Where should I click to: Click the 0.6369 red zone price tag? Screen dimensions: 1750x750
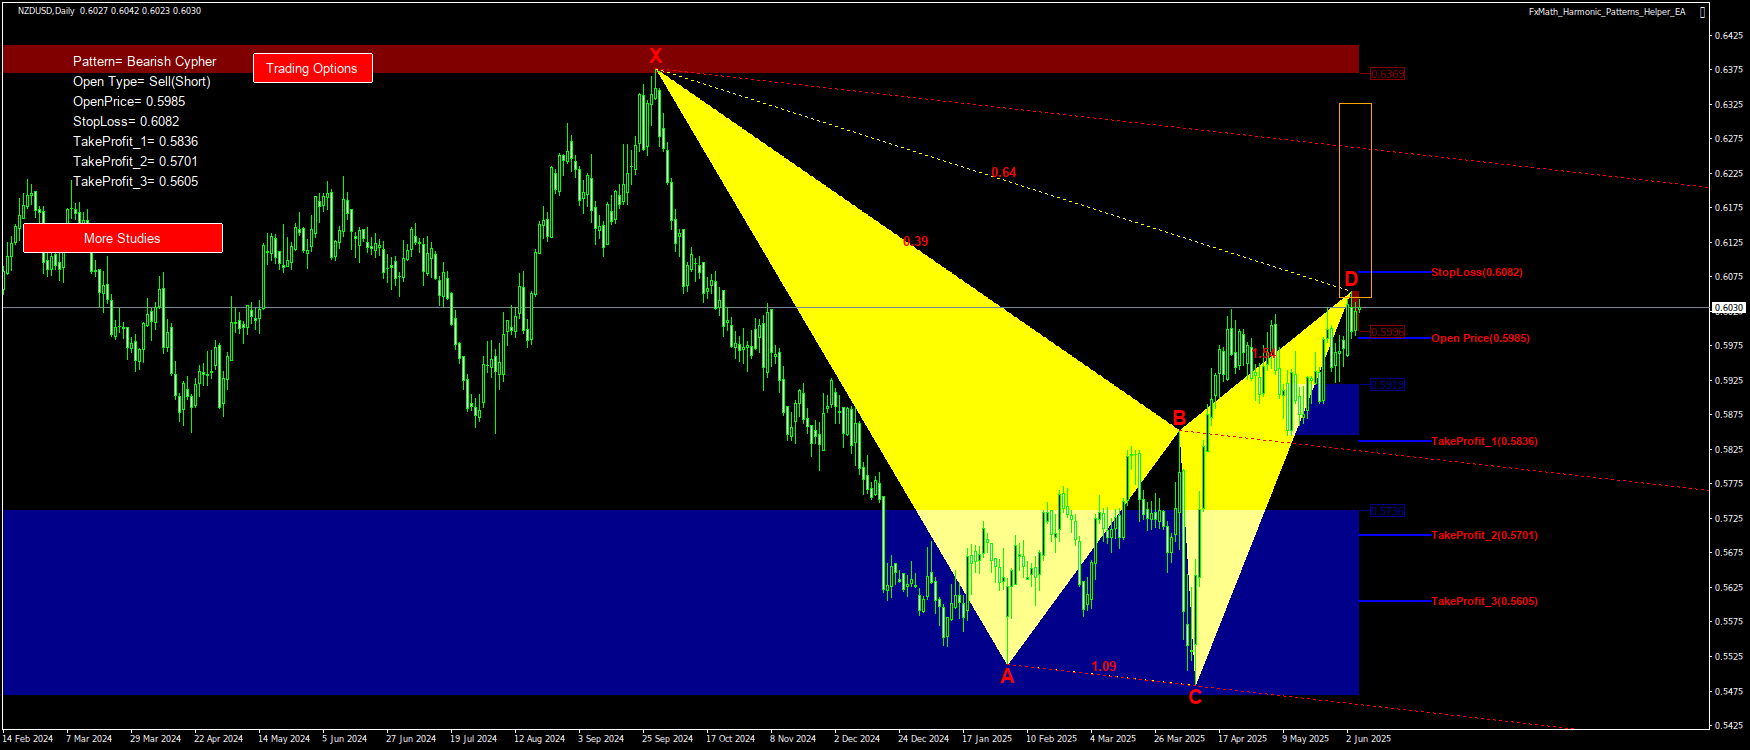tap(1387, 74)
